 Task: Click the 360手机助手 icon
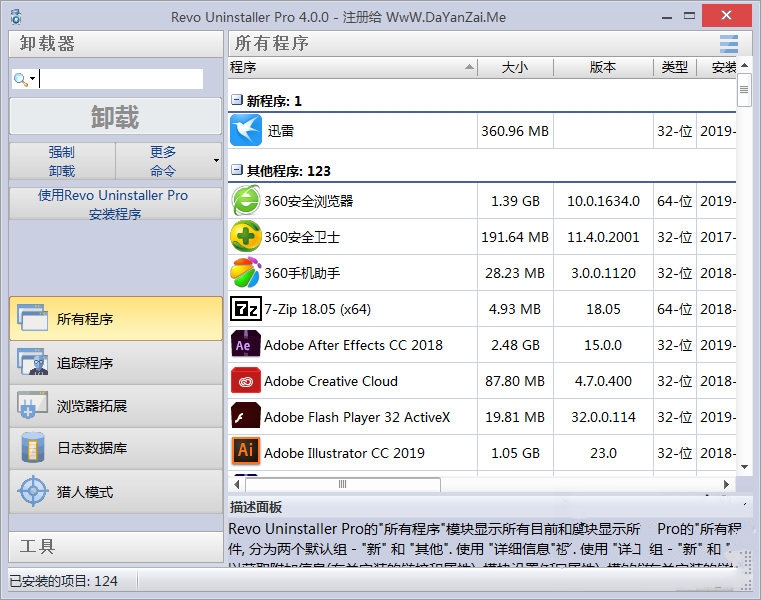pyautogui.click(x=246, y=272)
